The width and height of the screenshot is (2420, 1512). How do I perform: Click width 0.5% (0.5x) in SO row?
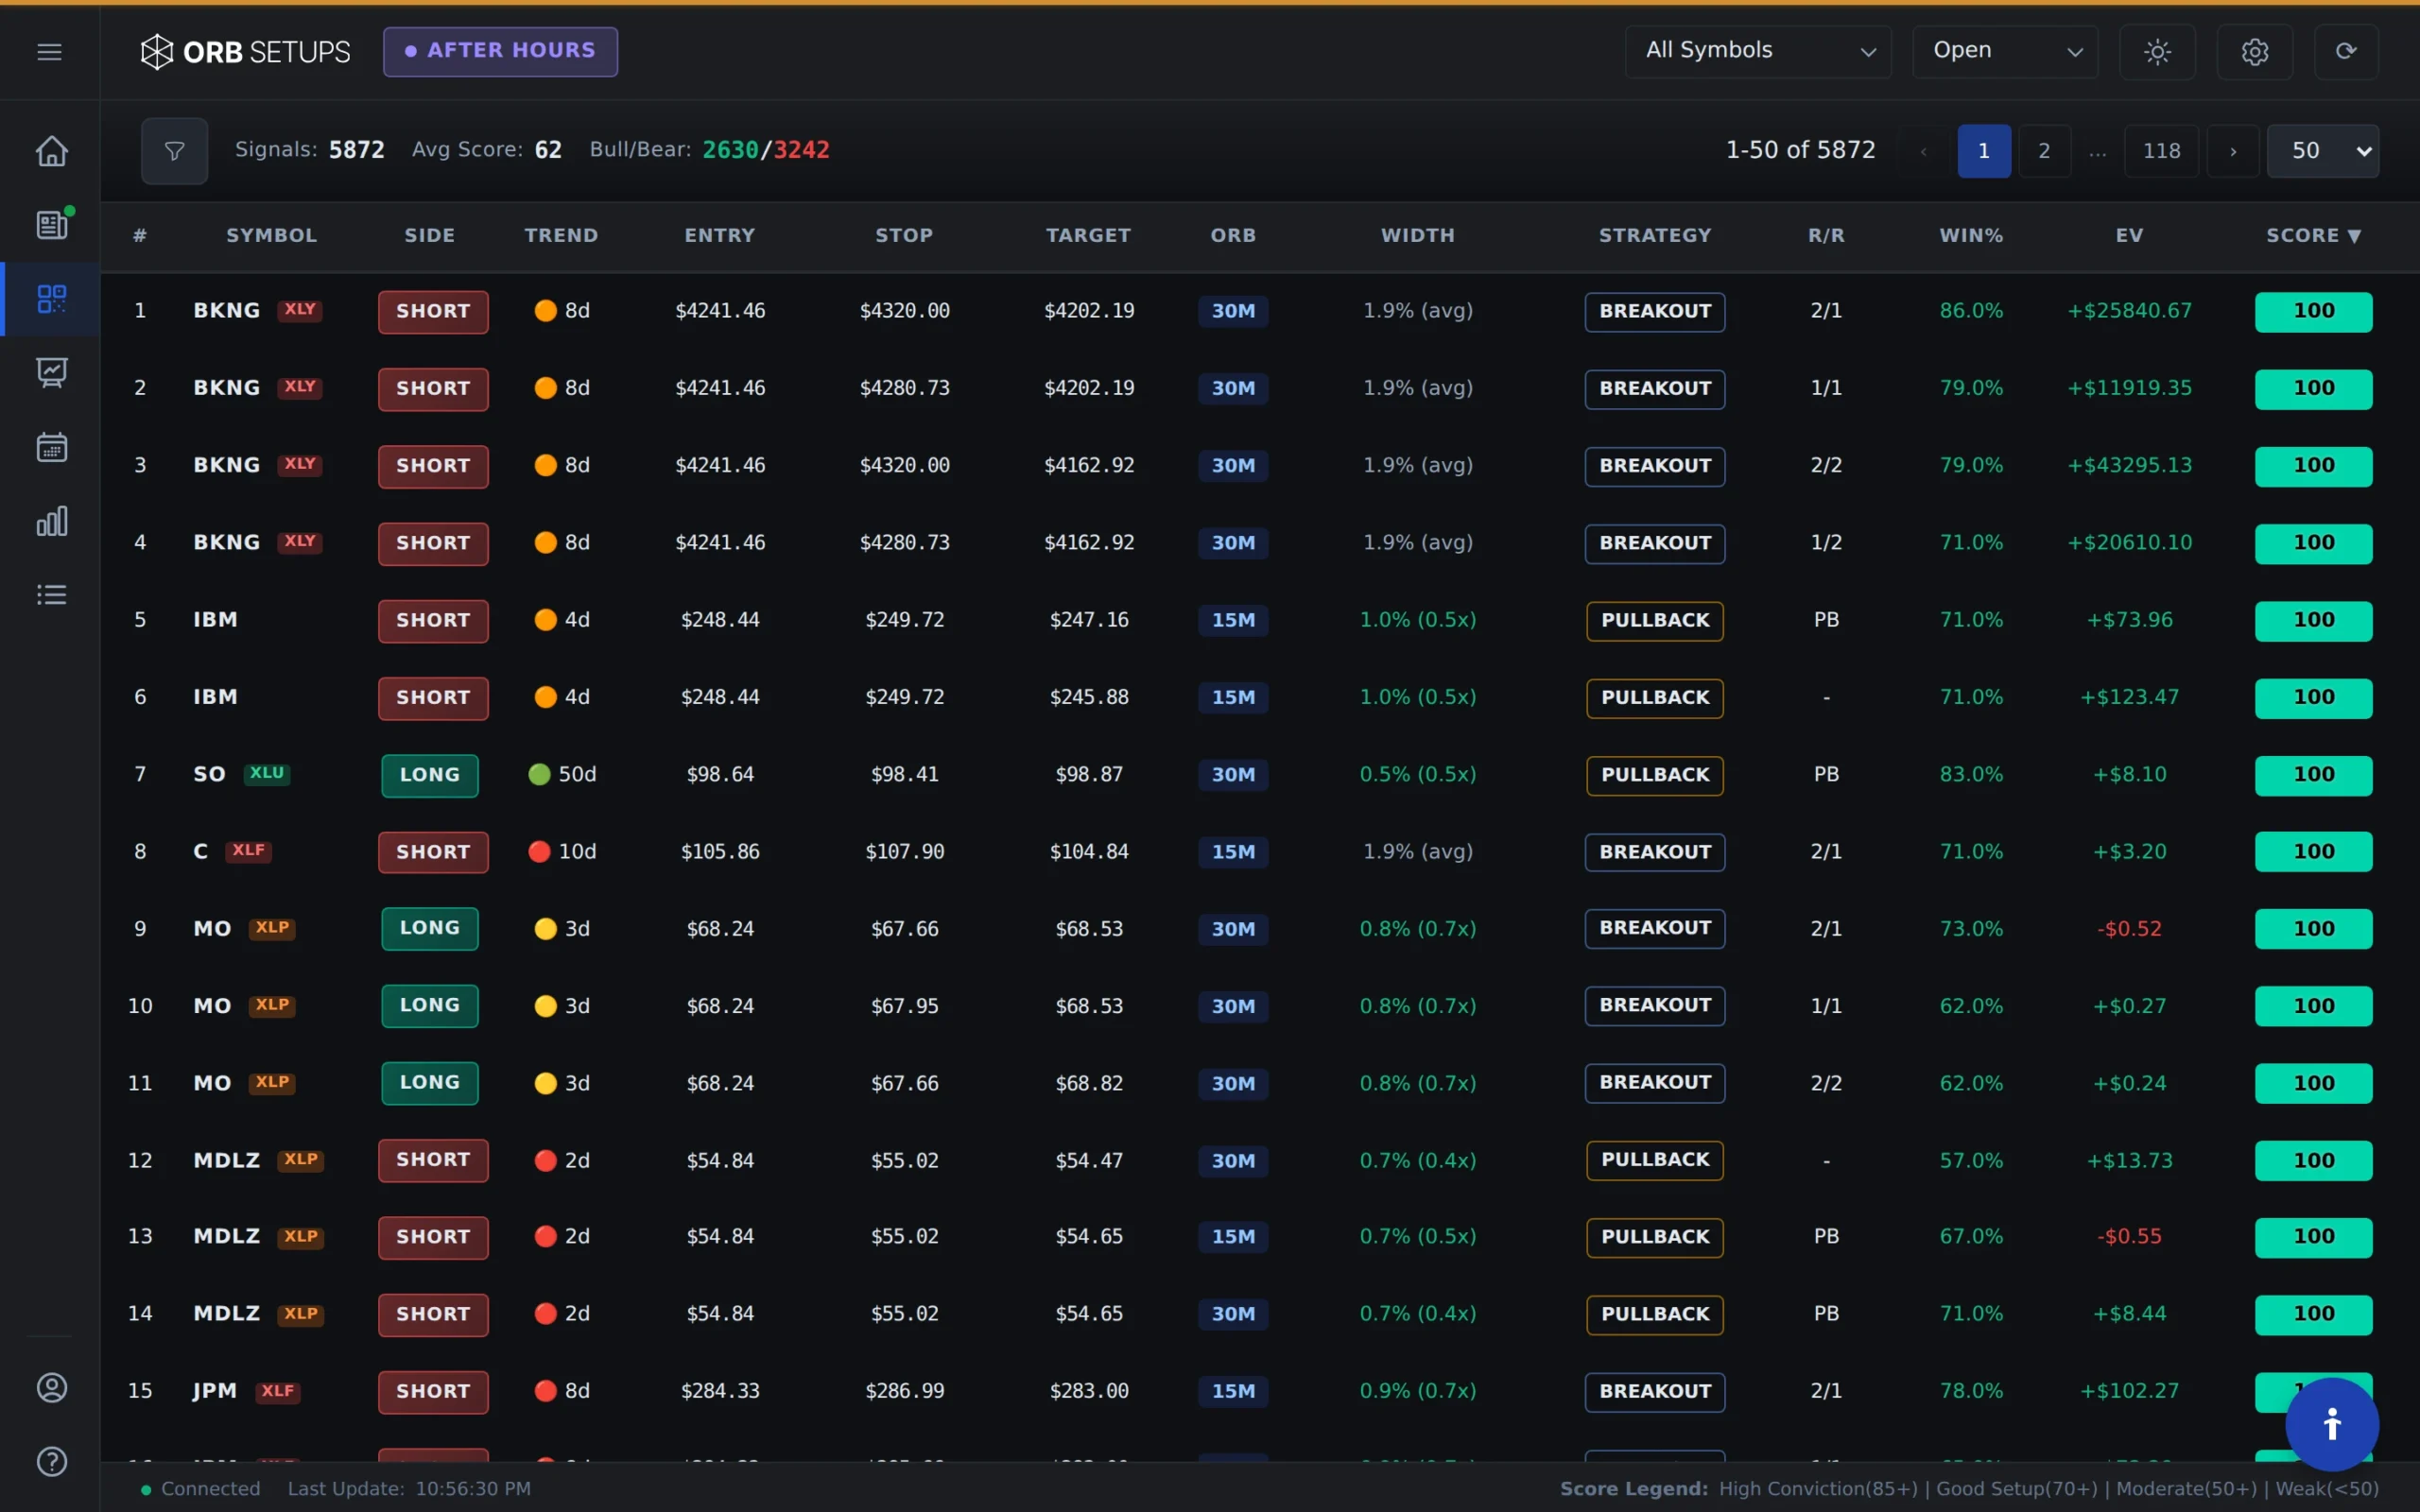click(1417, 774)
